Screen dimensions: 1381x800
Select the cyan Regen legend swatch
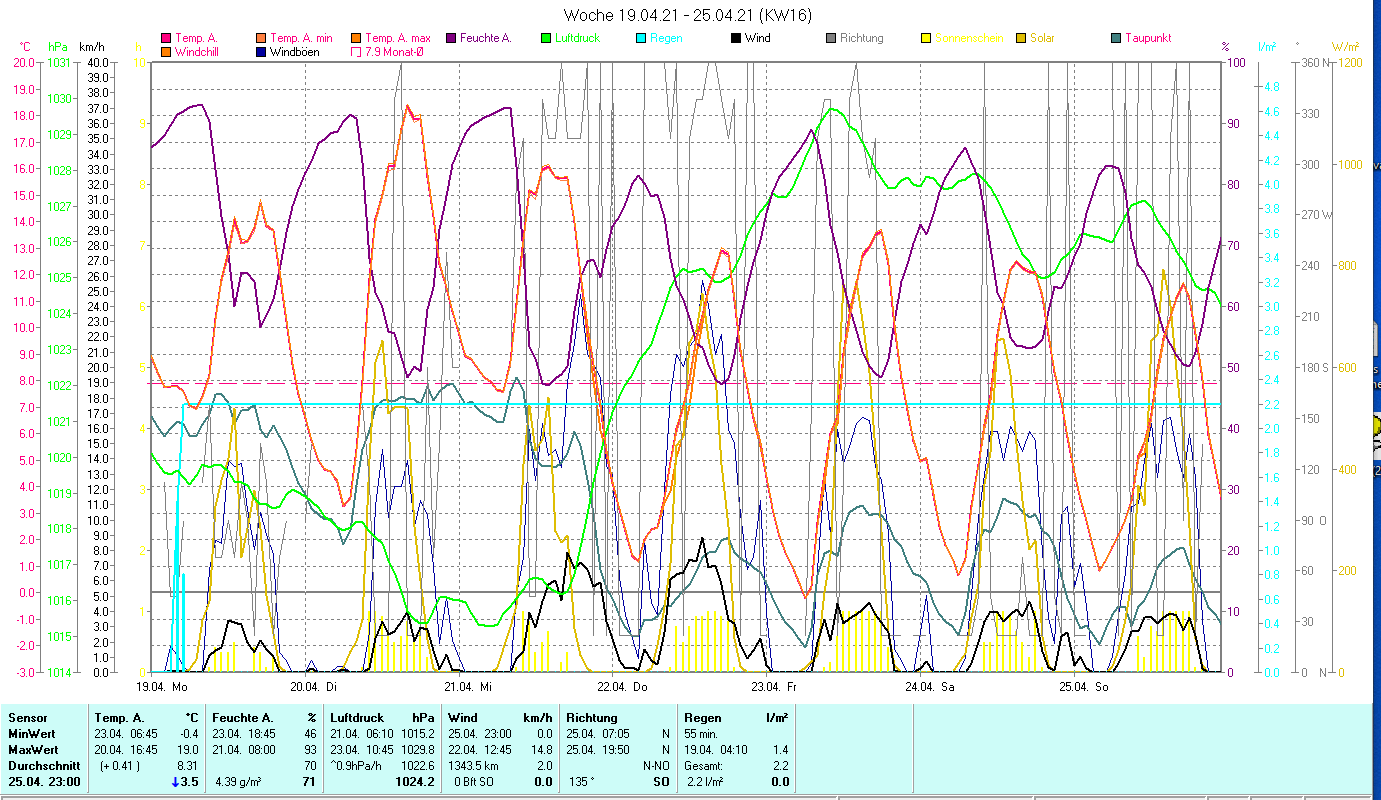coord(640,38)
